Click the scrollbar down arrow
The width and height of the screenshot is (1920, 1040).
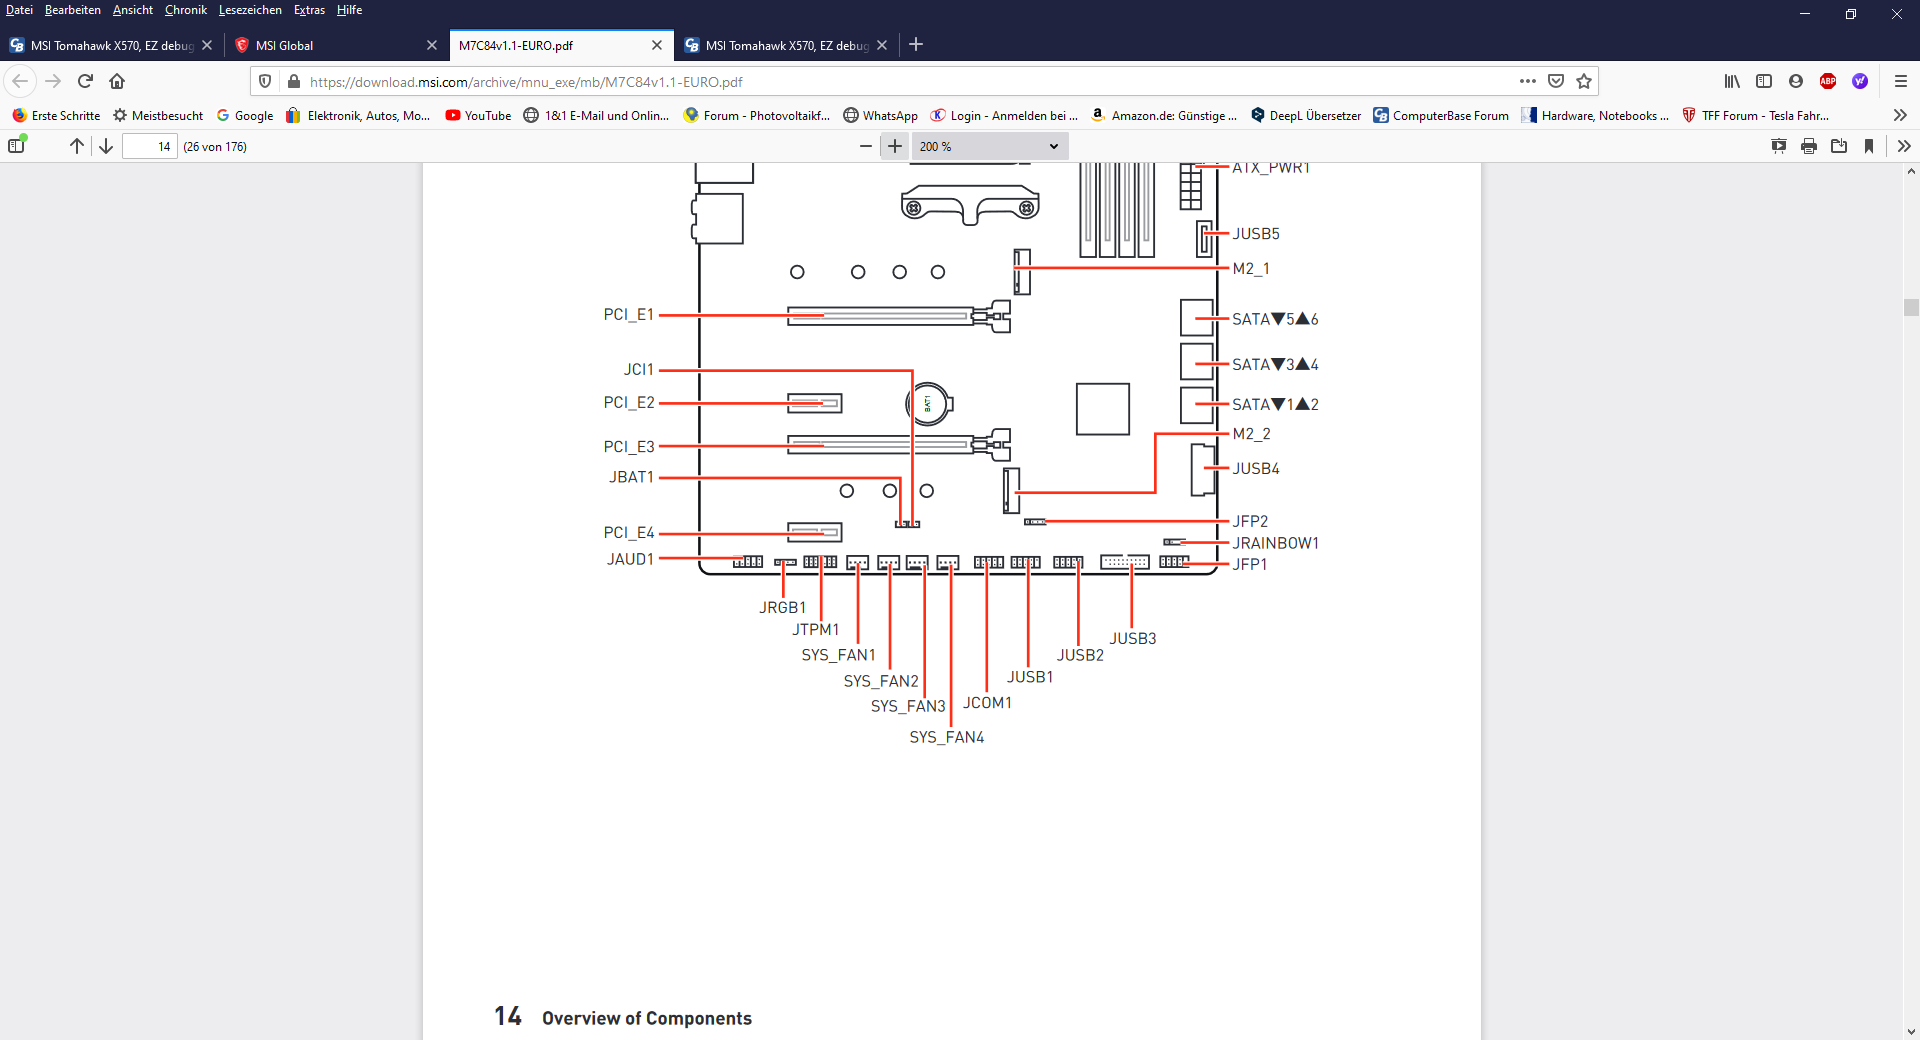1911,1031
